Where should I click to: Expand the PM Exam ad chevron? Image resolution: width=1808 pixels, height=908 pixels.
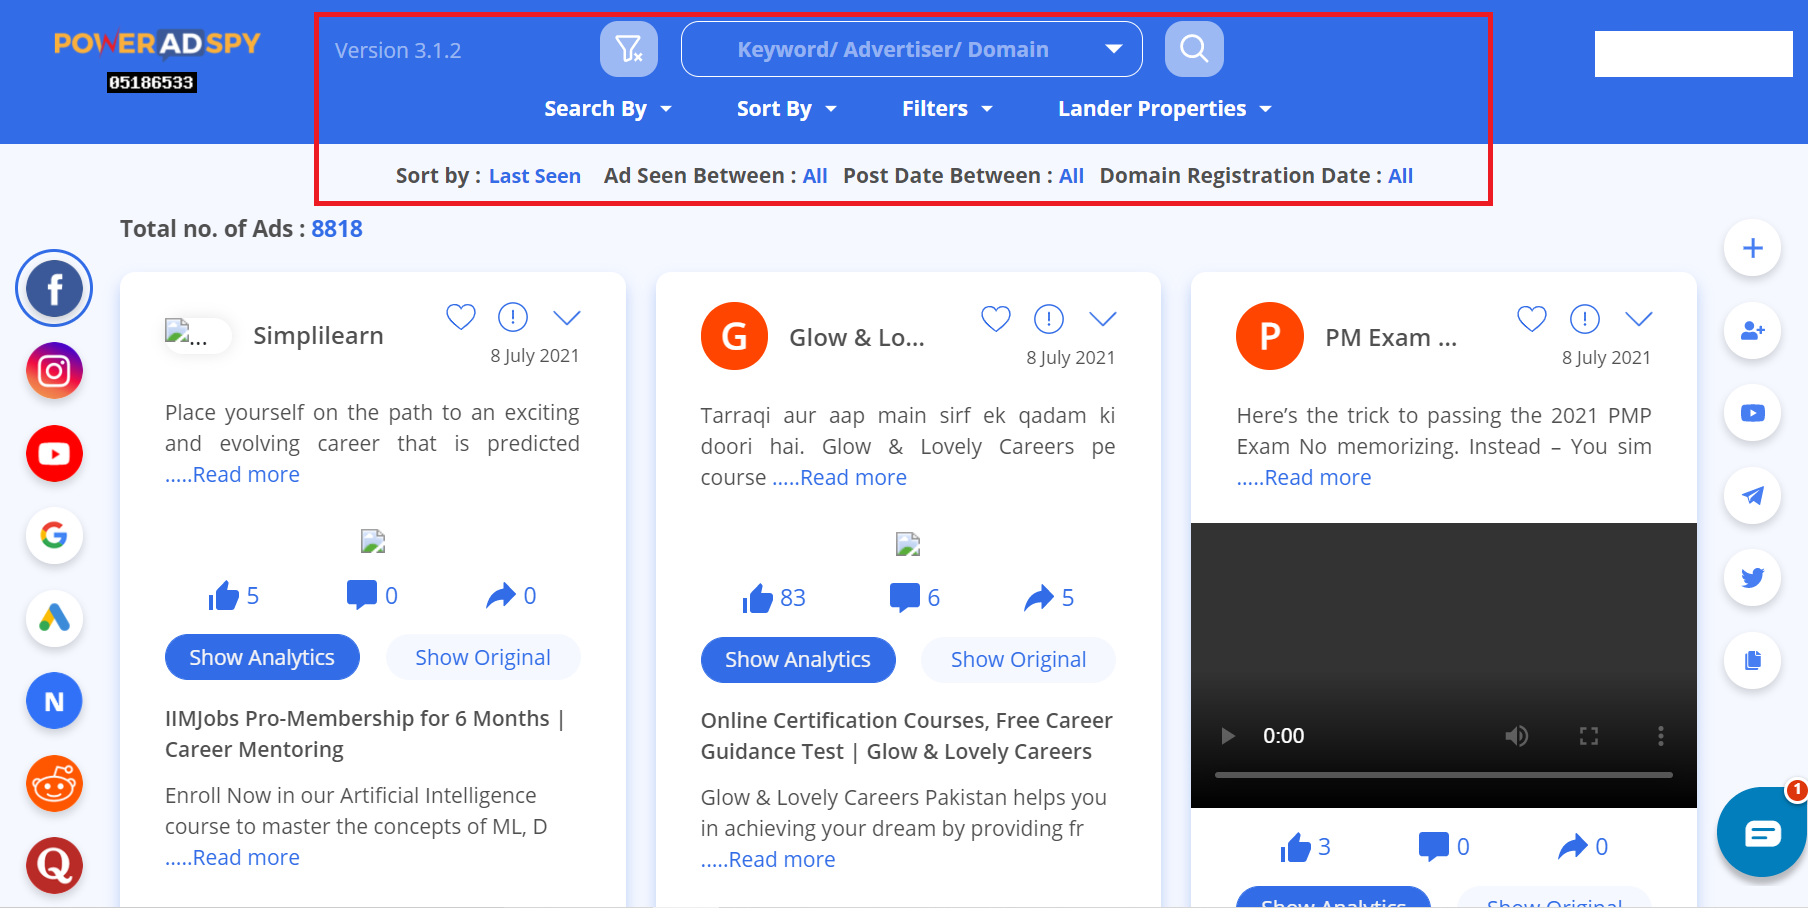(x=1639, y=319)
